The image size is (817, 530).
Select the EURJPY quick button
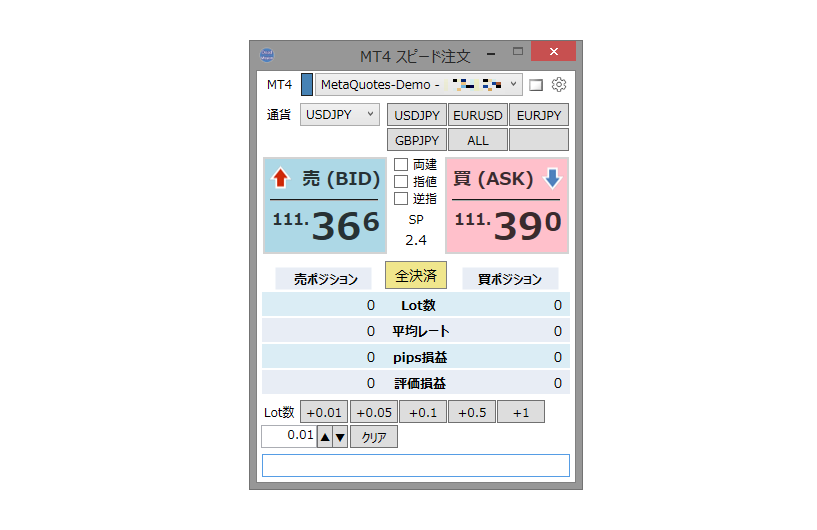coord(539,115)
